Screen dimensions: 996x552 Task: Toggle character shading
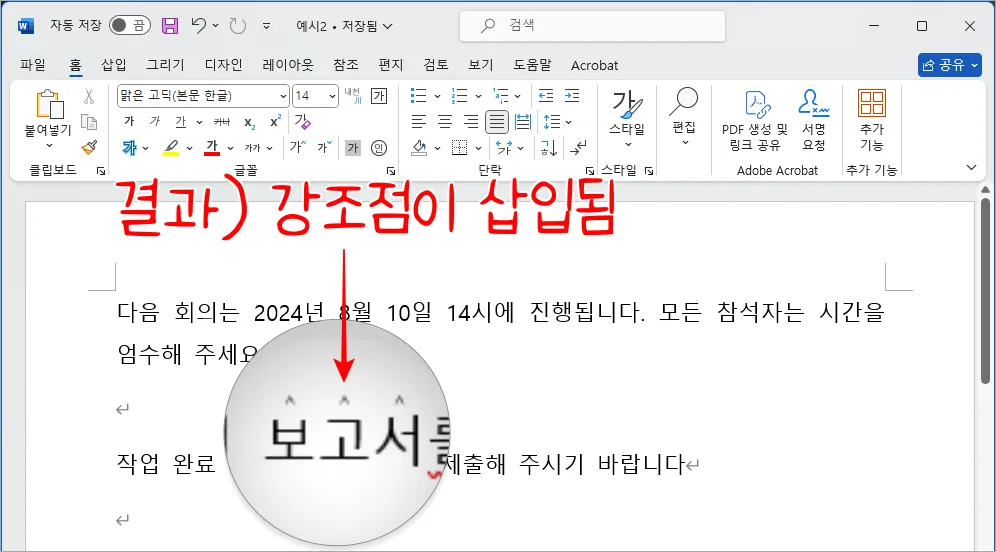pyautogui.click(x=353, y=148)
